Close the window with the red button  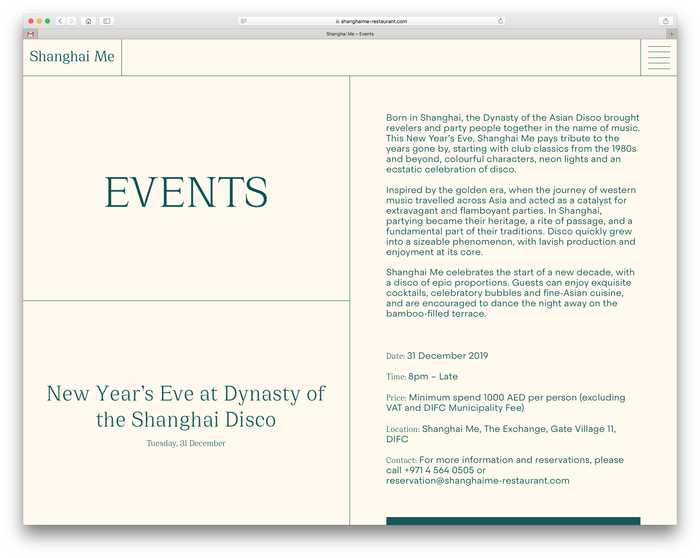point(31,21)
